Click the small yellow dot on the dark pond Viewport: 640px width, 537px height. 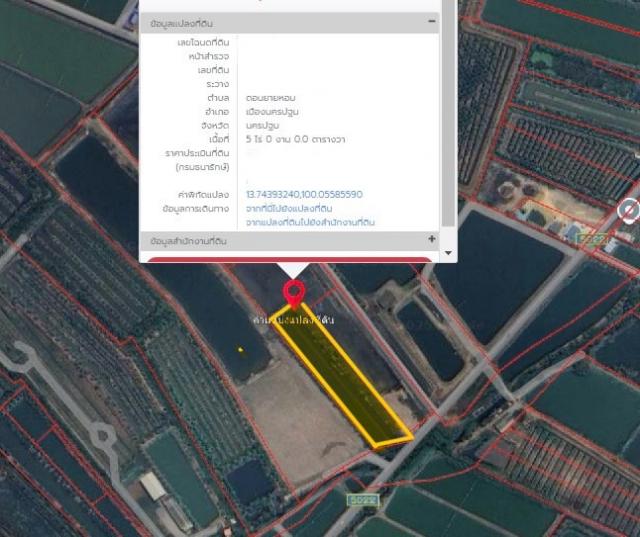240,349
